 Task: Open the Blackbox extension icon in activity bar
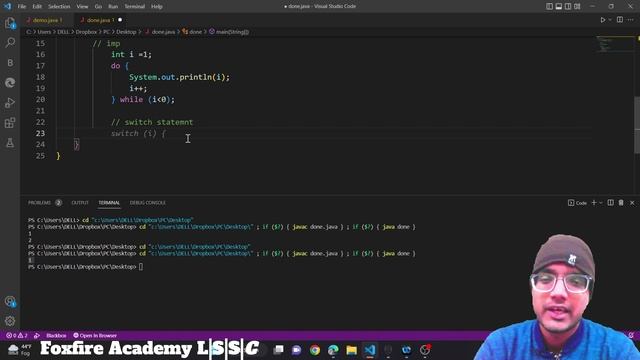[x=10, y=62]
